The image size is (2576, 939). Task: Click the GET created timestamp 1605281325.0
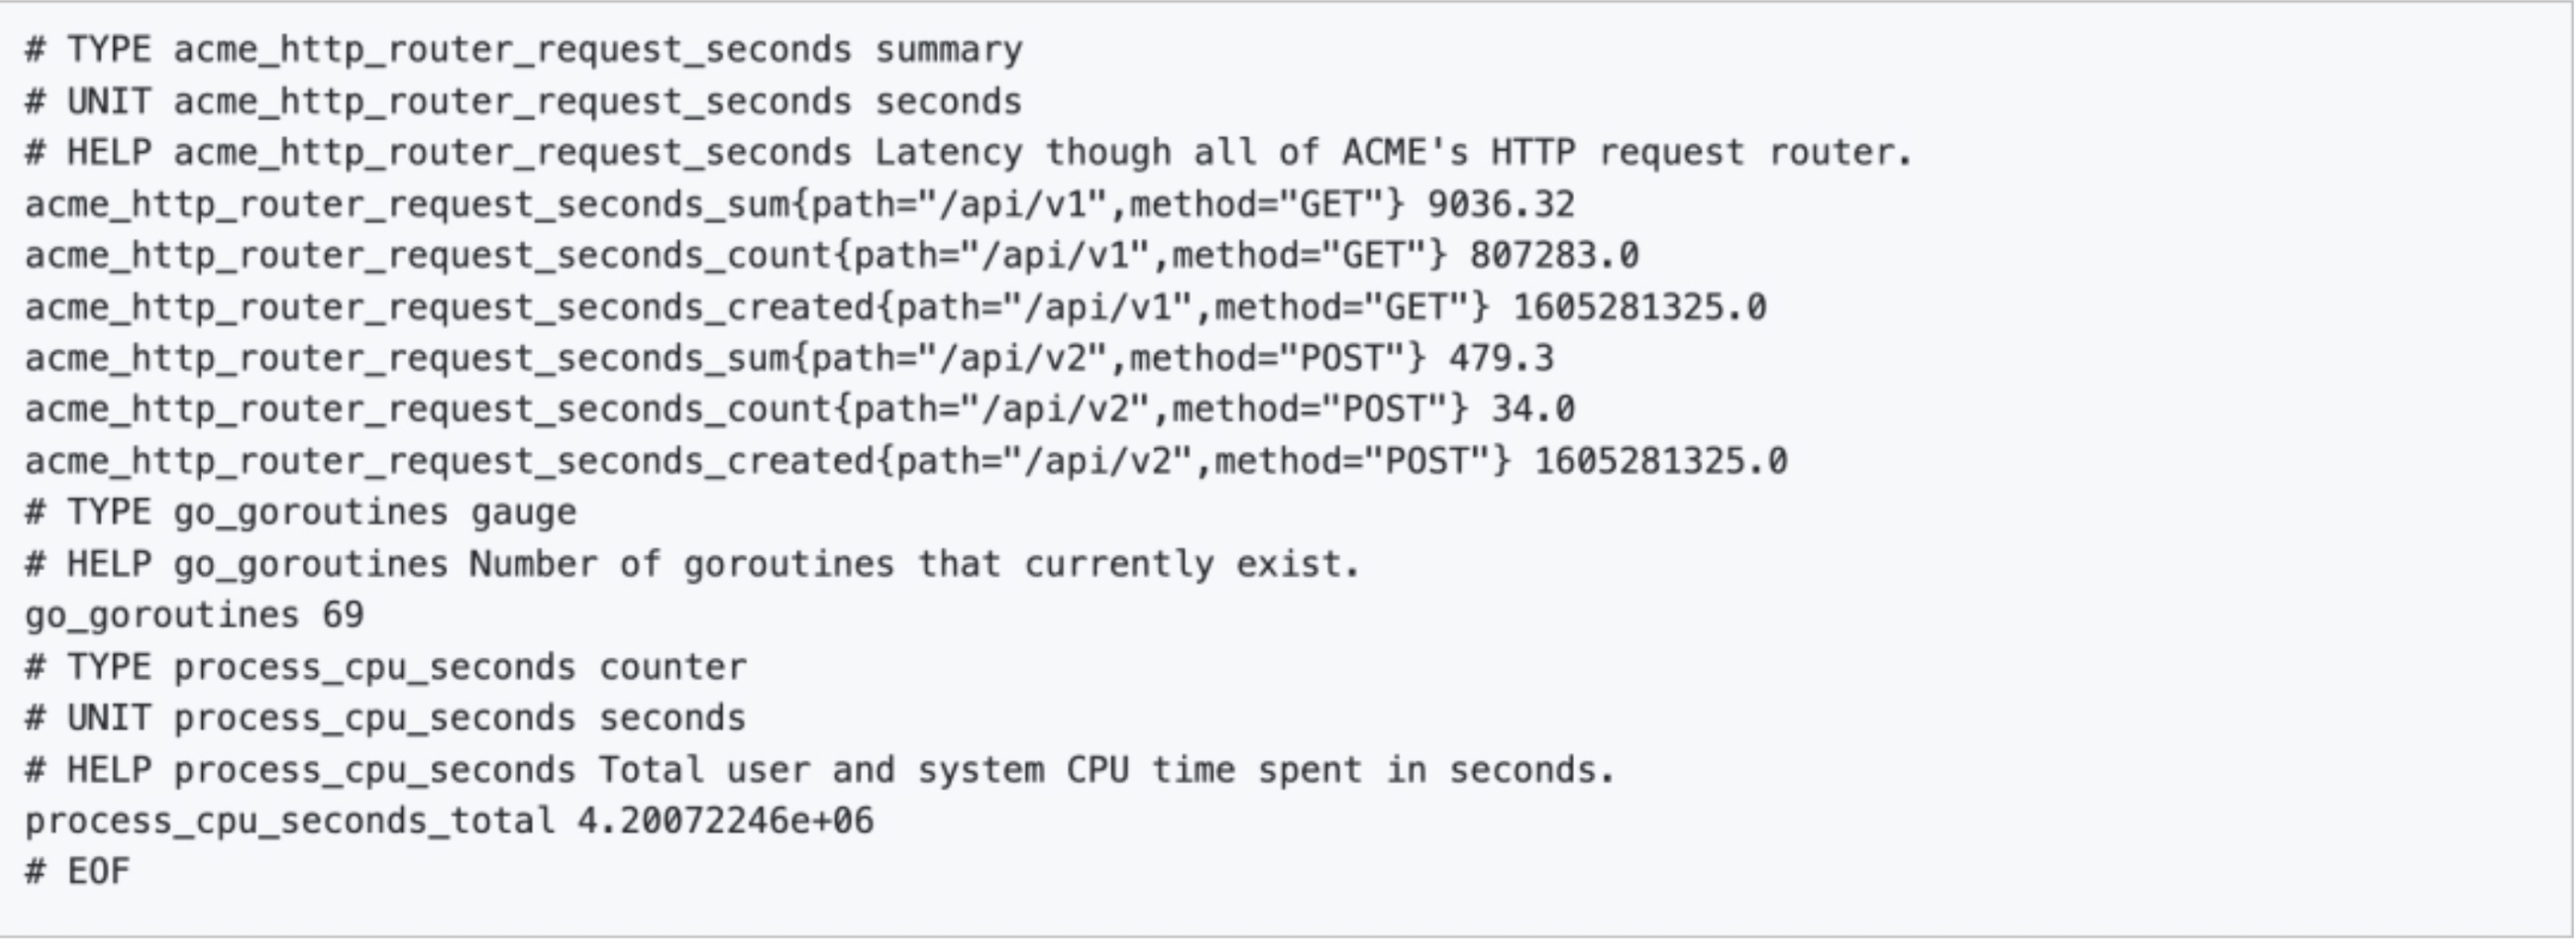1639,307
